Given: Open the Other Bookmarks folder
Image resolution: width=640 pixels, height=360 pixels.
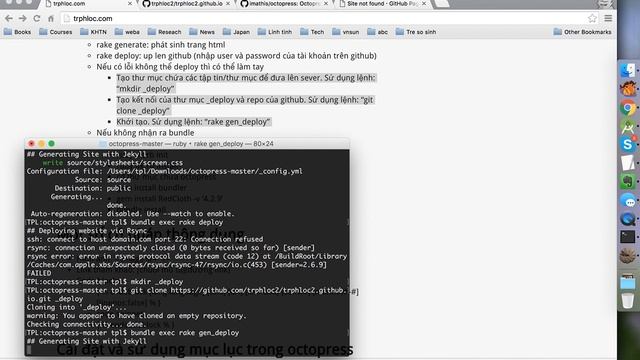Looking at the screenshot, I should [x=582, y=32].
